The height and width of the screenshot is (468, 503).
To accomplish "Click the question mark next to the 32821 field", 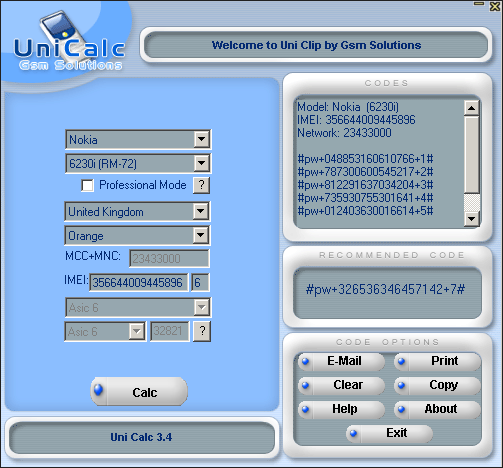I will click(202, 331).
